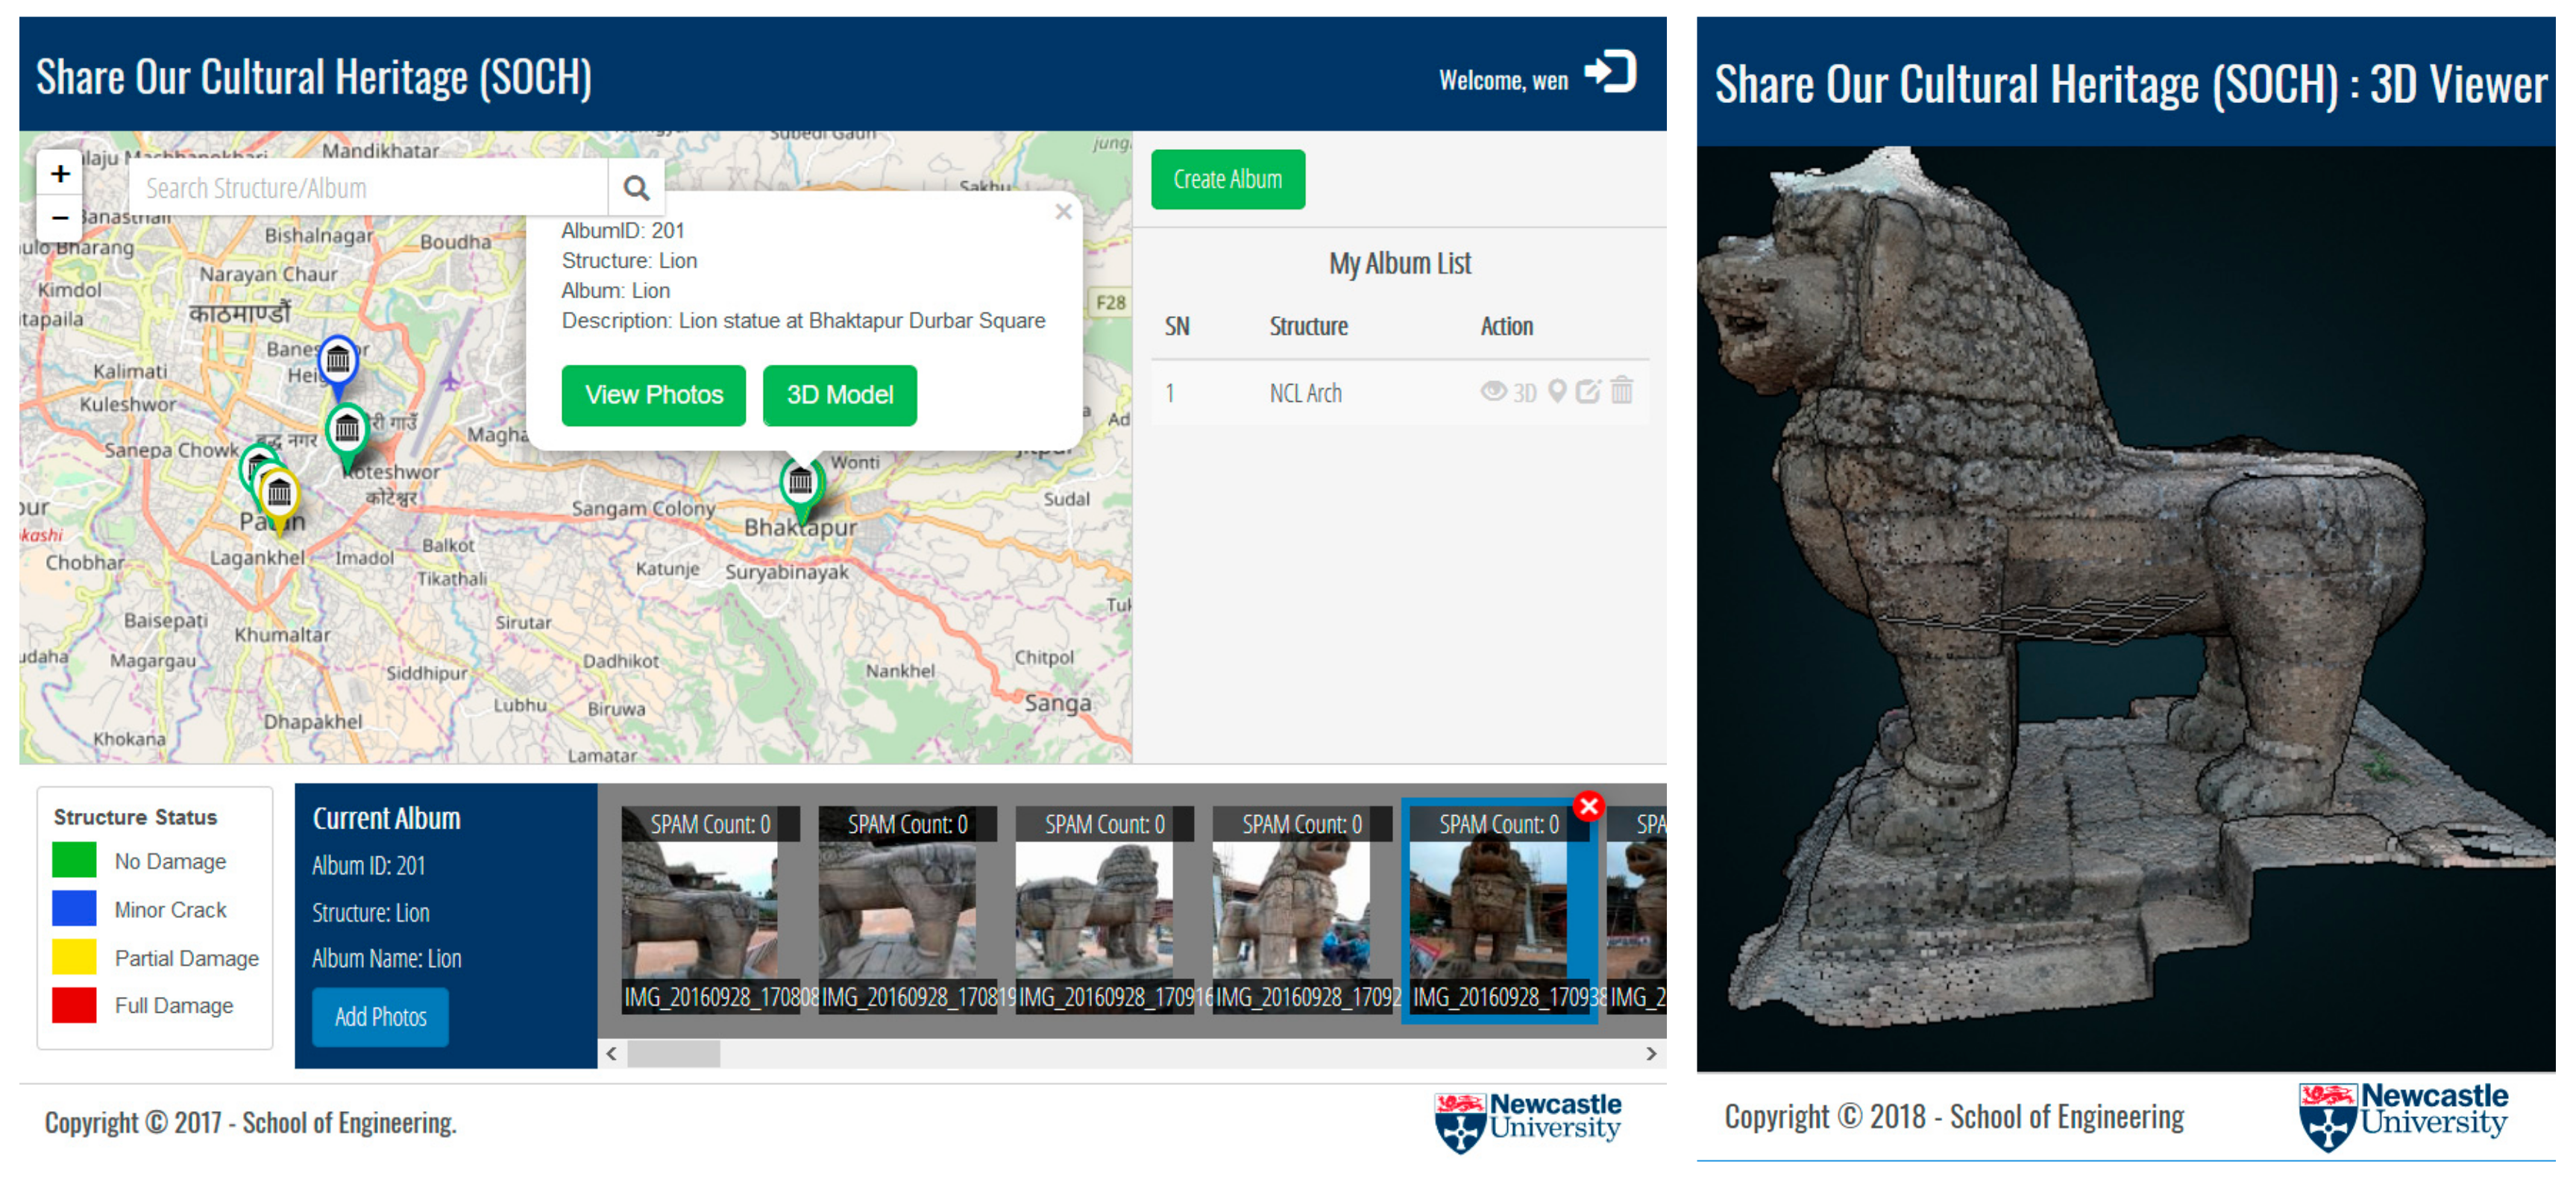Screen dimensions: 2576x1185
Task: Open 3D view for NCL Arch album
Action: point(1524,393)
